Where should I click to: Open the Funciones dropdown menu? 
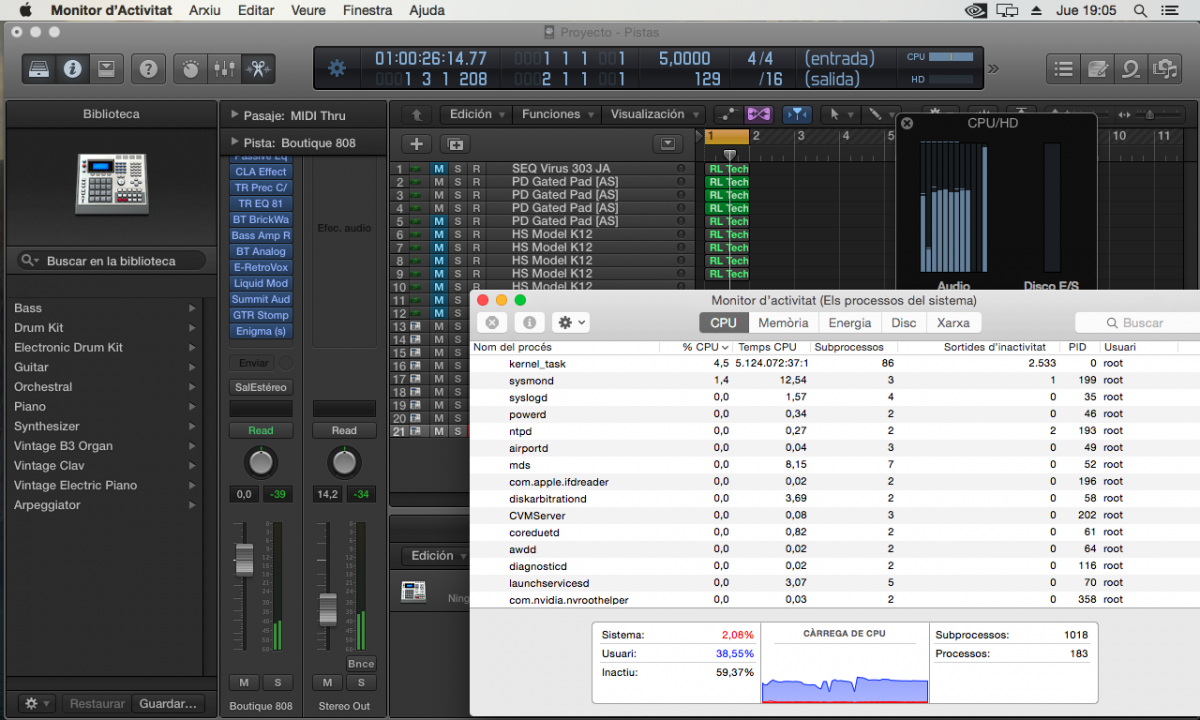coord(557,115)
